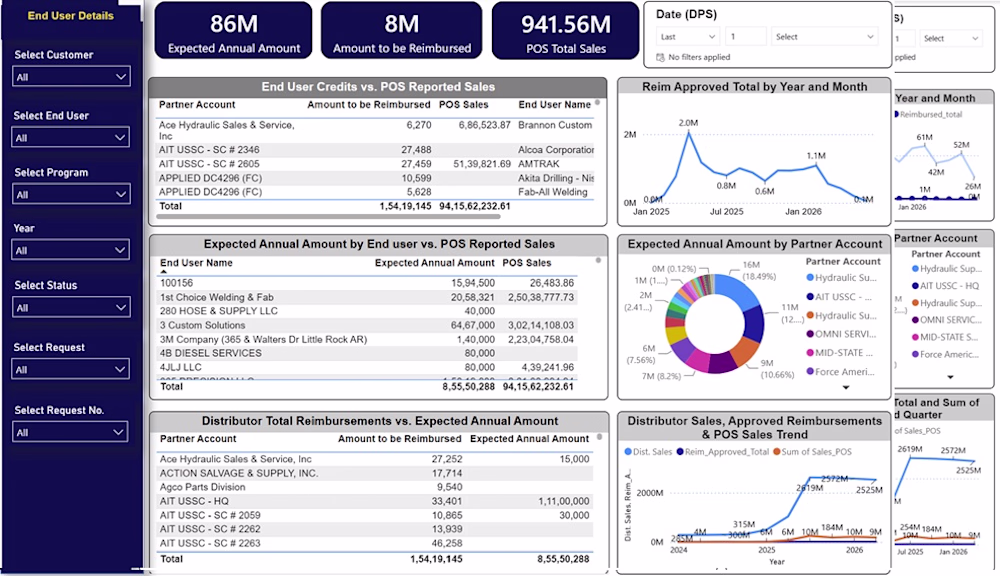1000x576 pixels.
Task: Open the Year slicer dropdown
Action: pos(71,250)
